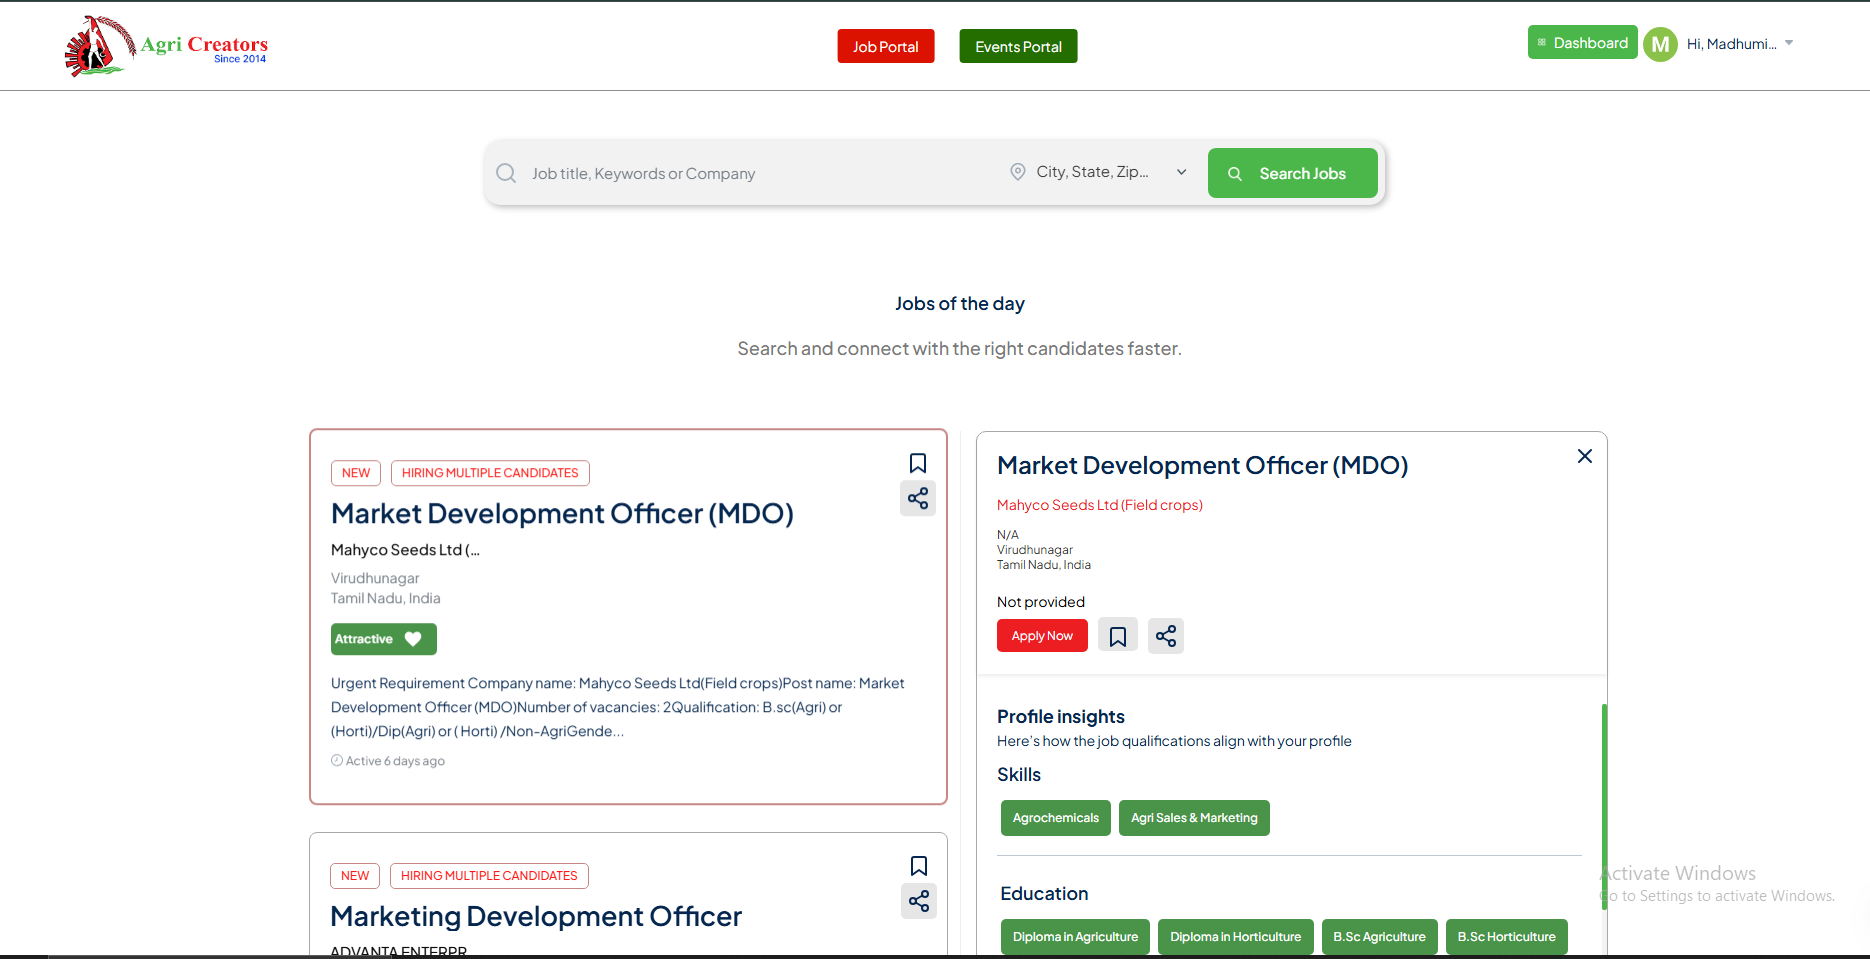
Task: Share the Market Development Officer job card
Action: pos(917,498)
